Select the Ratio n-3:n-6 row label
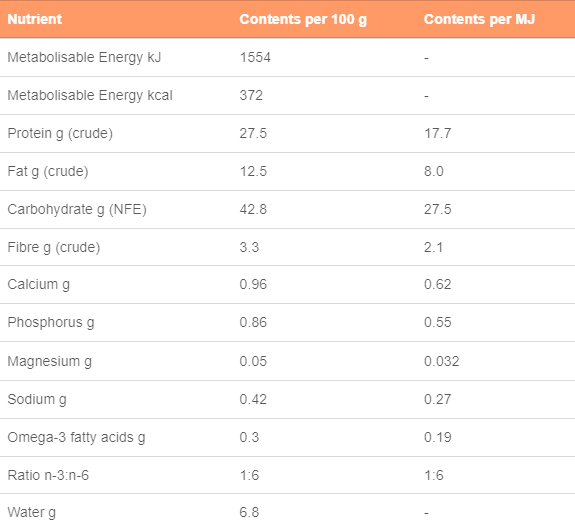This screenshot has height=526, width=575. pos(48,475)
